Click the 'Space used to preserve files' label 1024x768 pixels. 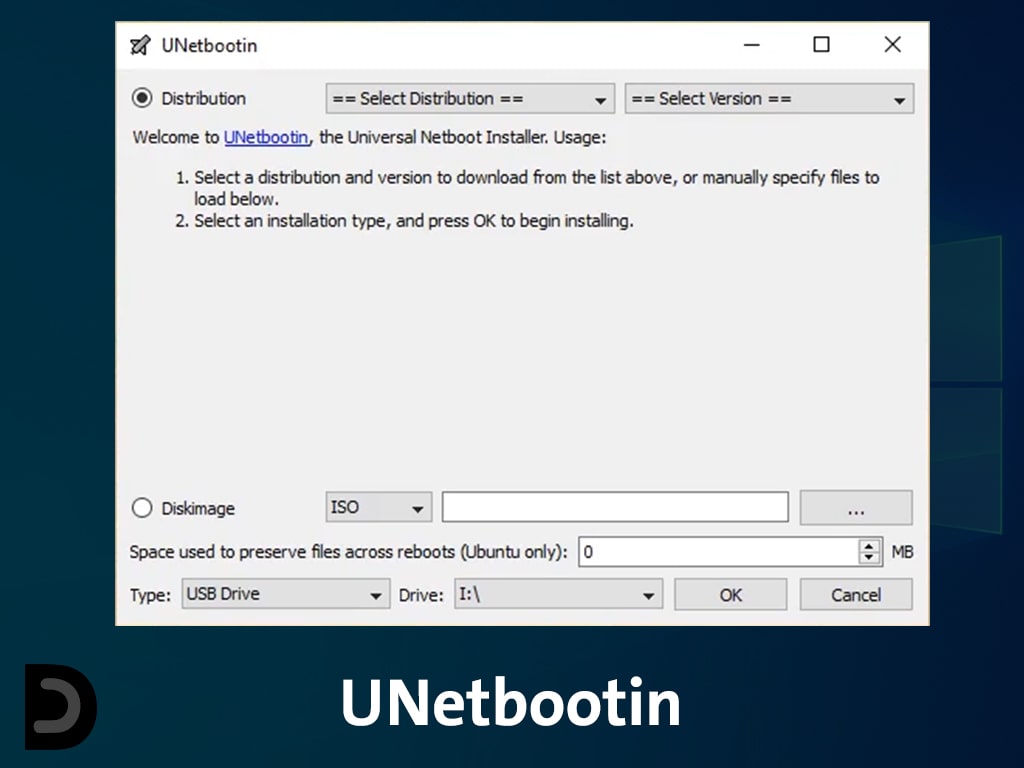(x=348, y=552)
